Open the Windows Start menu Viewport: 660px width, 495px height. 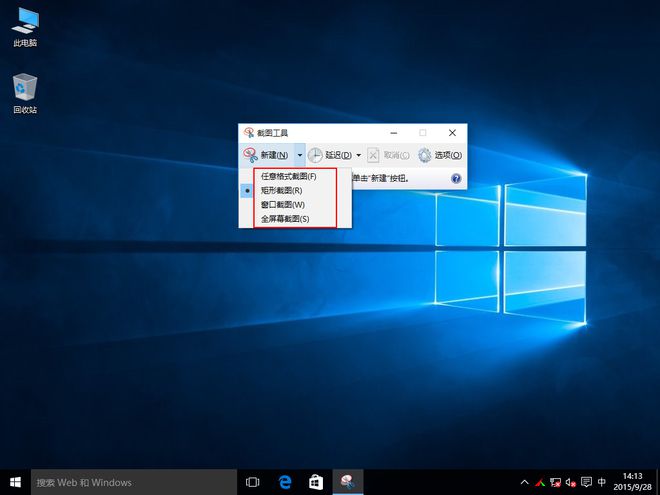pos(15,482)
